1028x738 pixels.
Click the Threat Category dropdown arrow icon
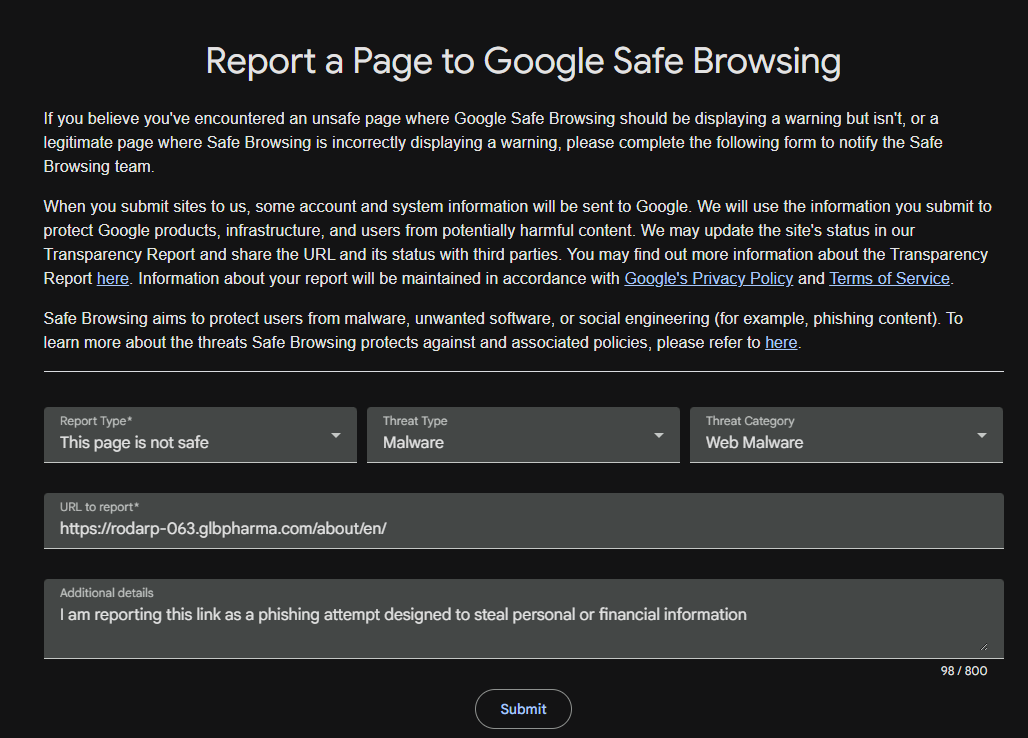tap(981, 435)
